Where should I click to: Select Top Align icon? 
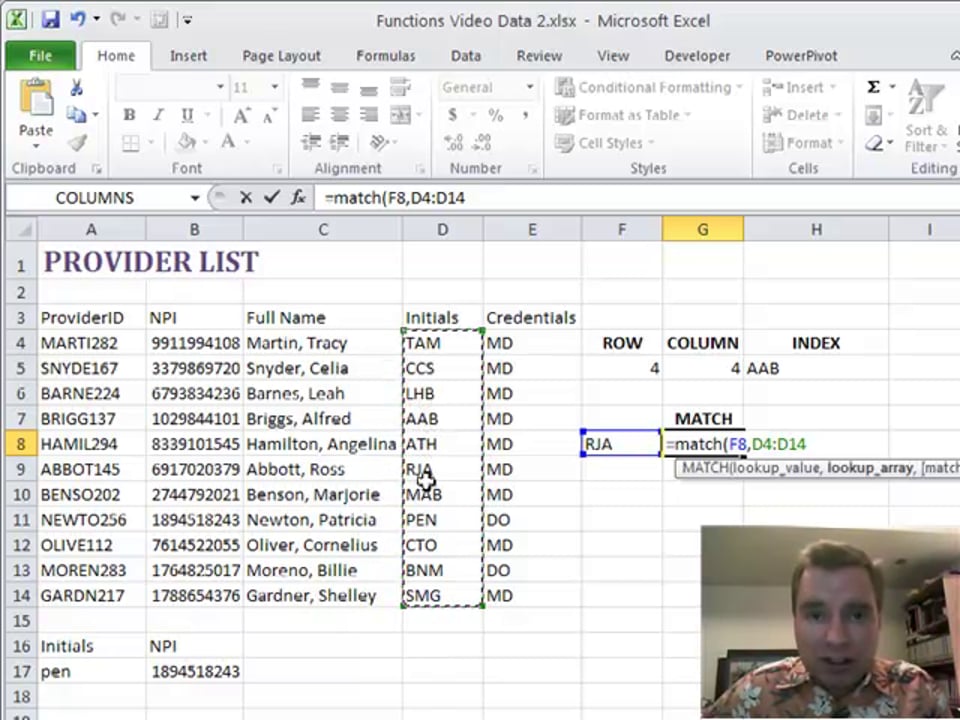click(x=310, y=86)
